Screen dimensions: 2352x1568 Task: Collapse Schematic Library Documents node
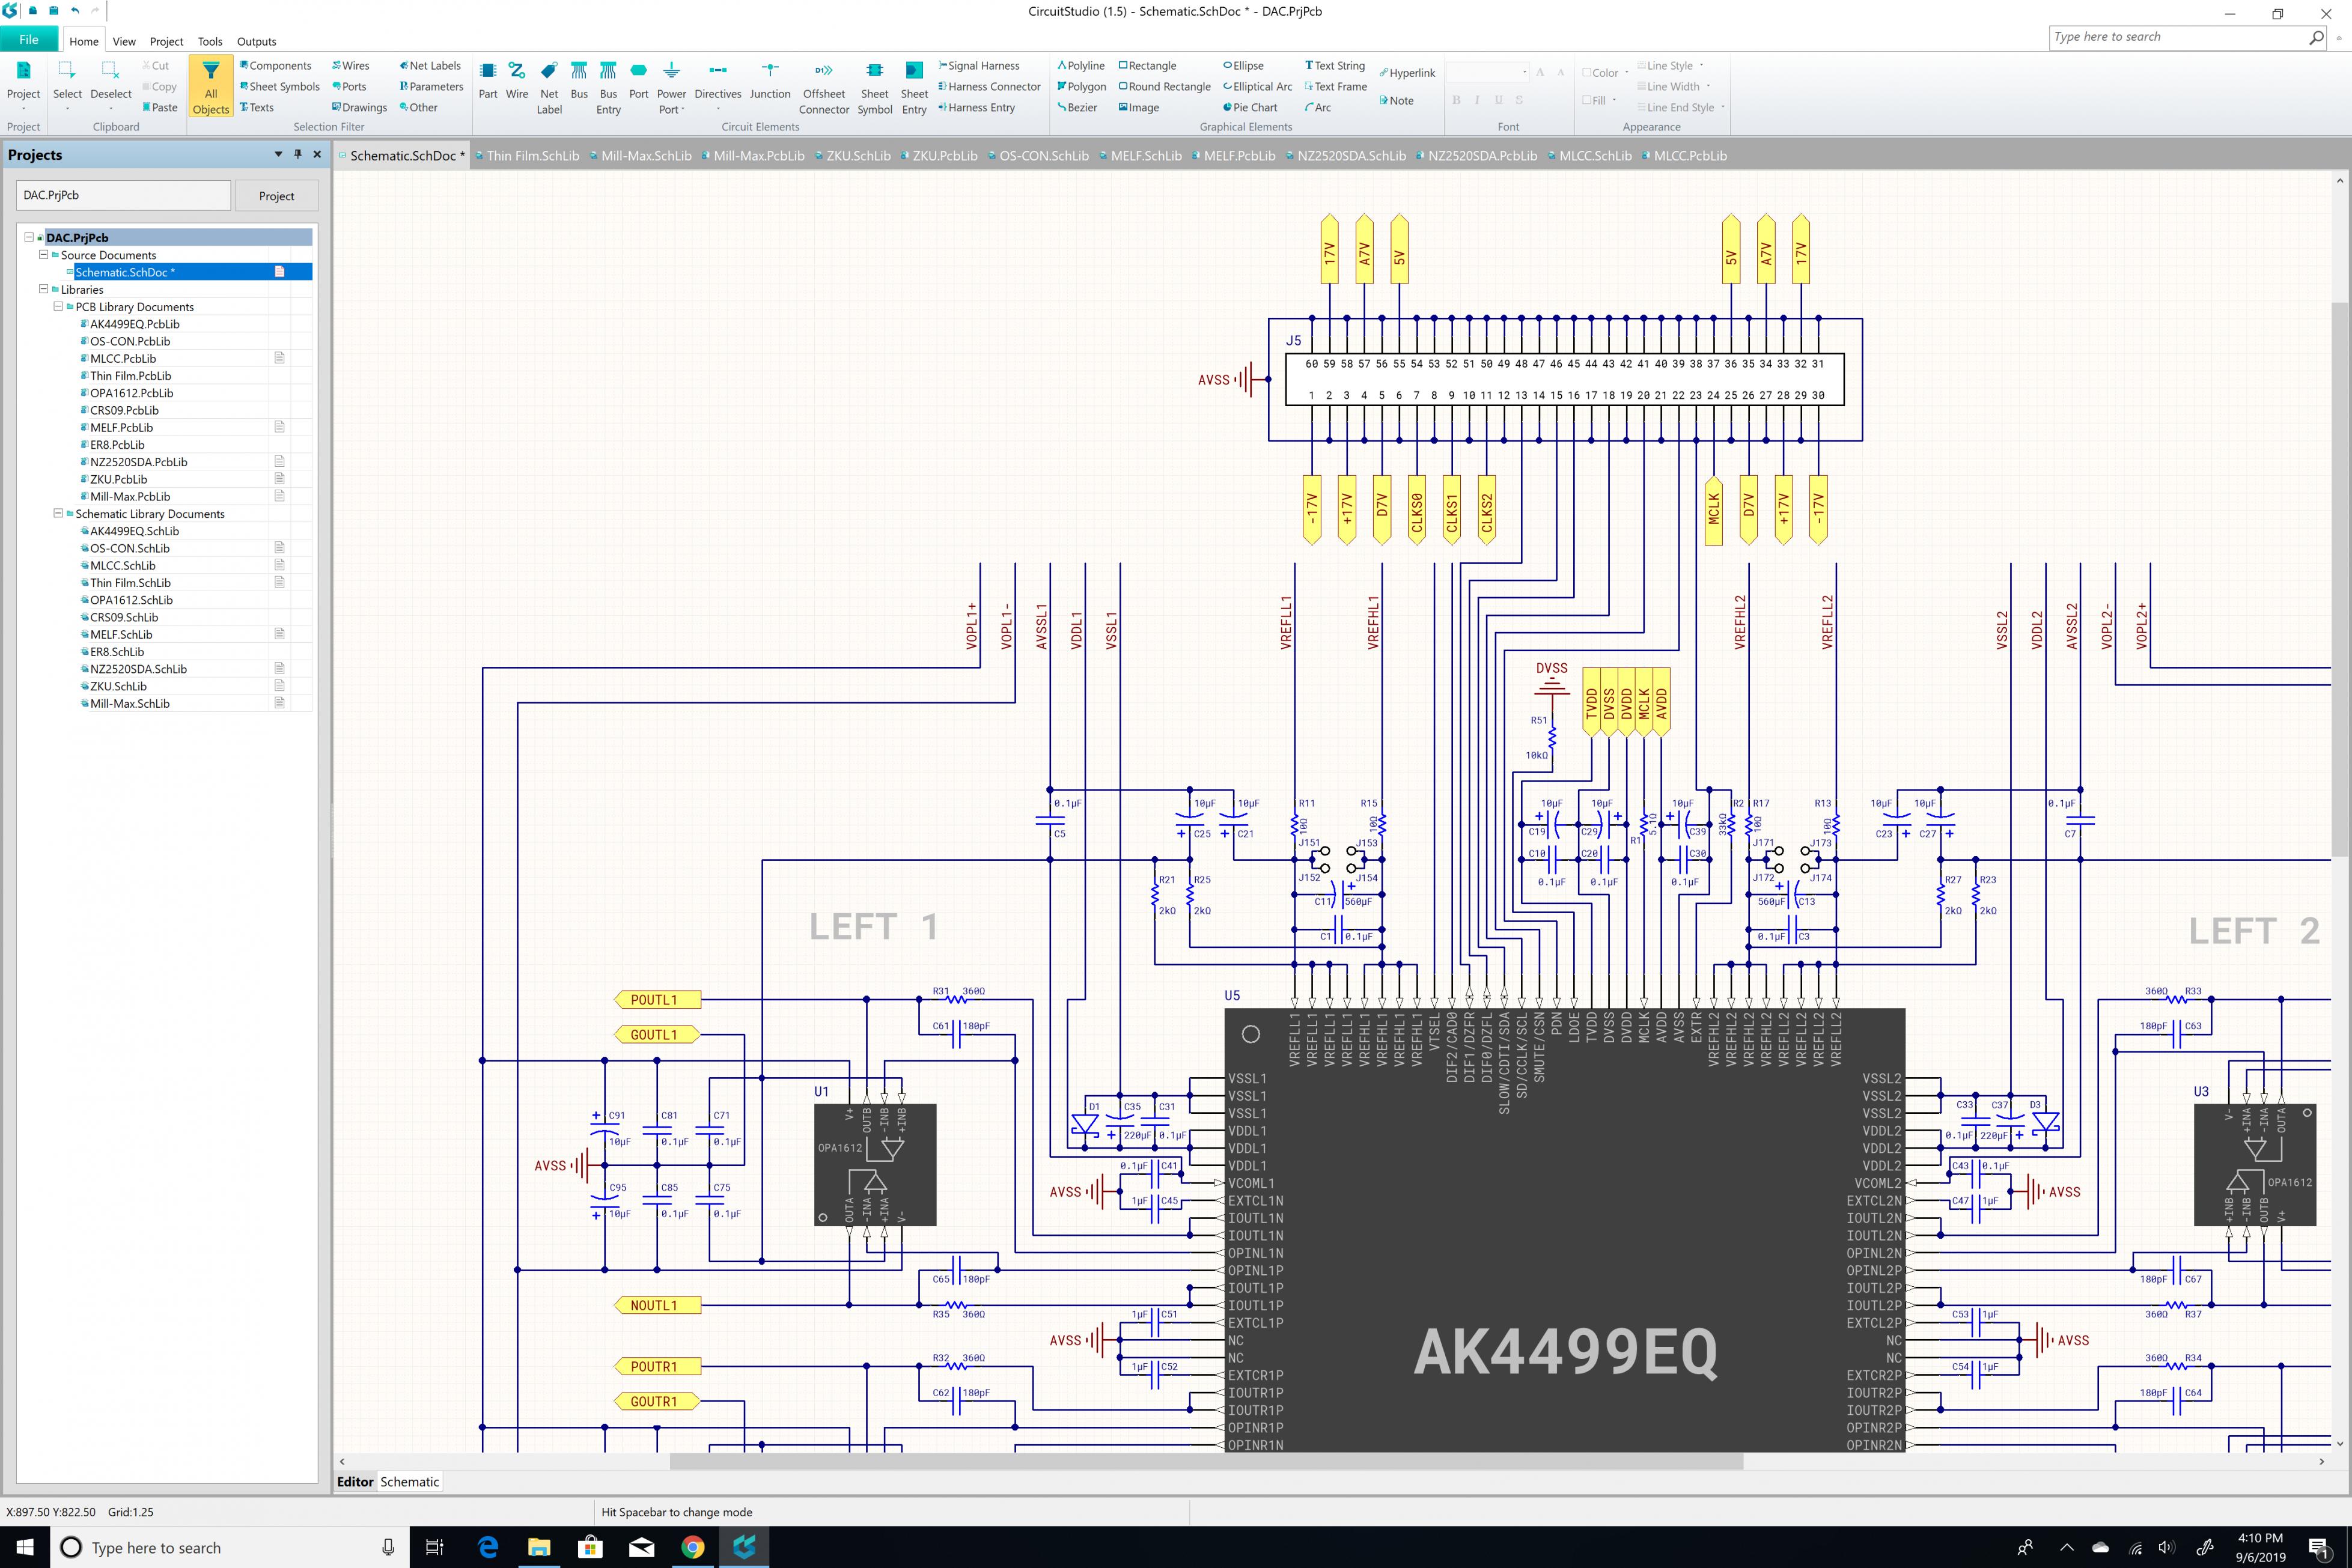click(58, 513)
